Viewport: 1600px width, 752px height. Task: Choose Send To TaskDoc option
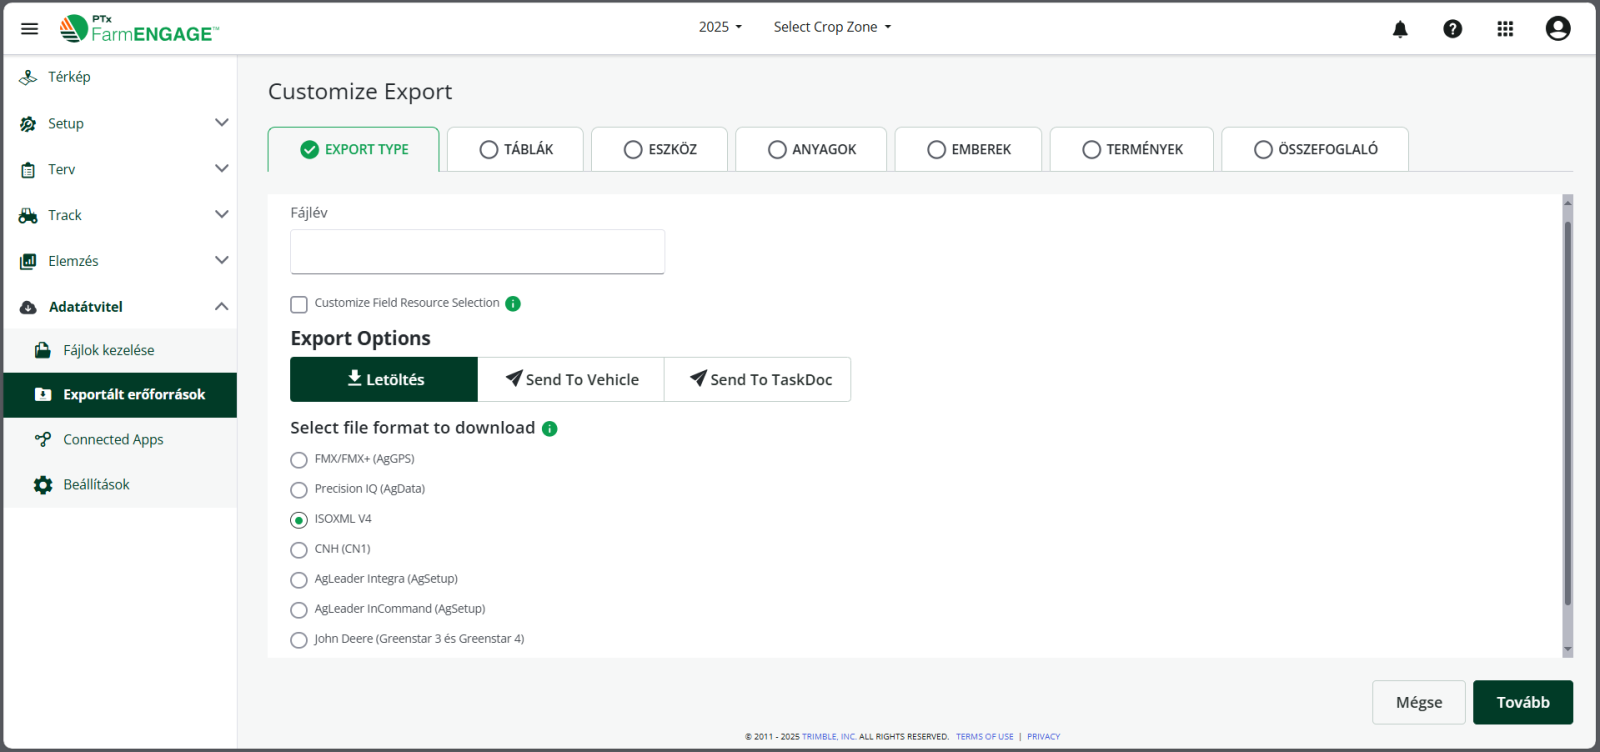point(758,380)
